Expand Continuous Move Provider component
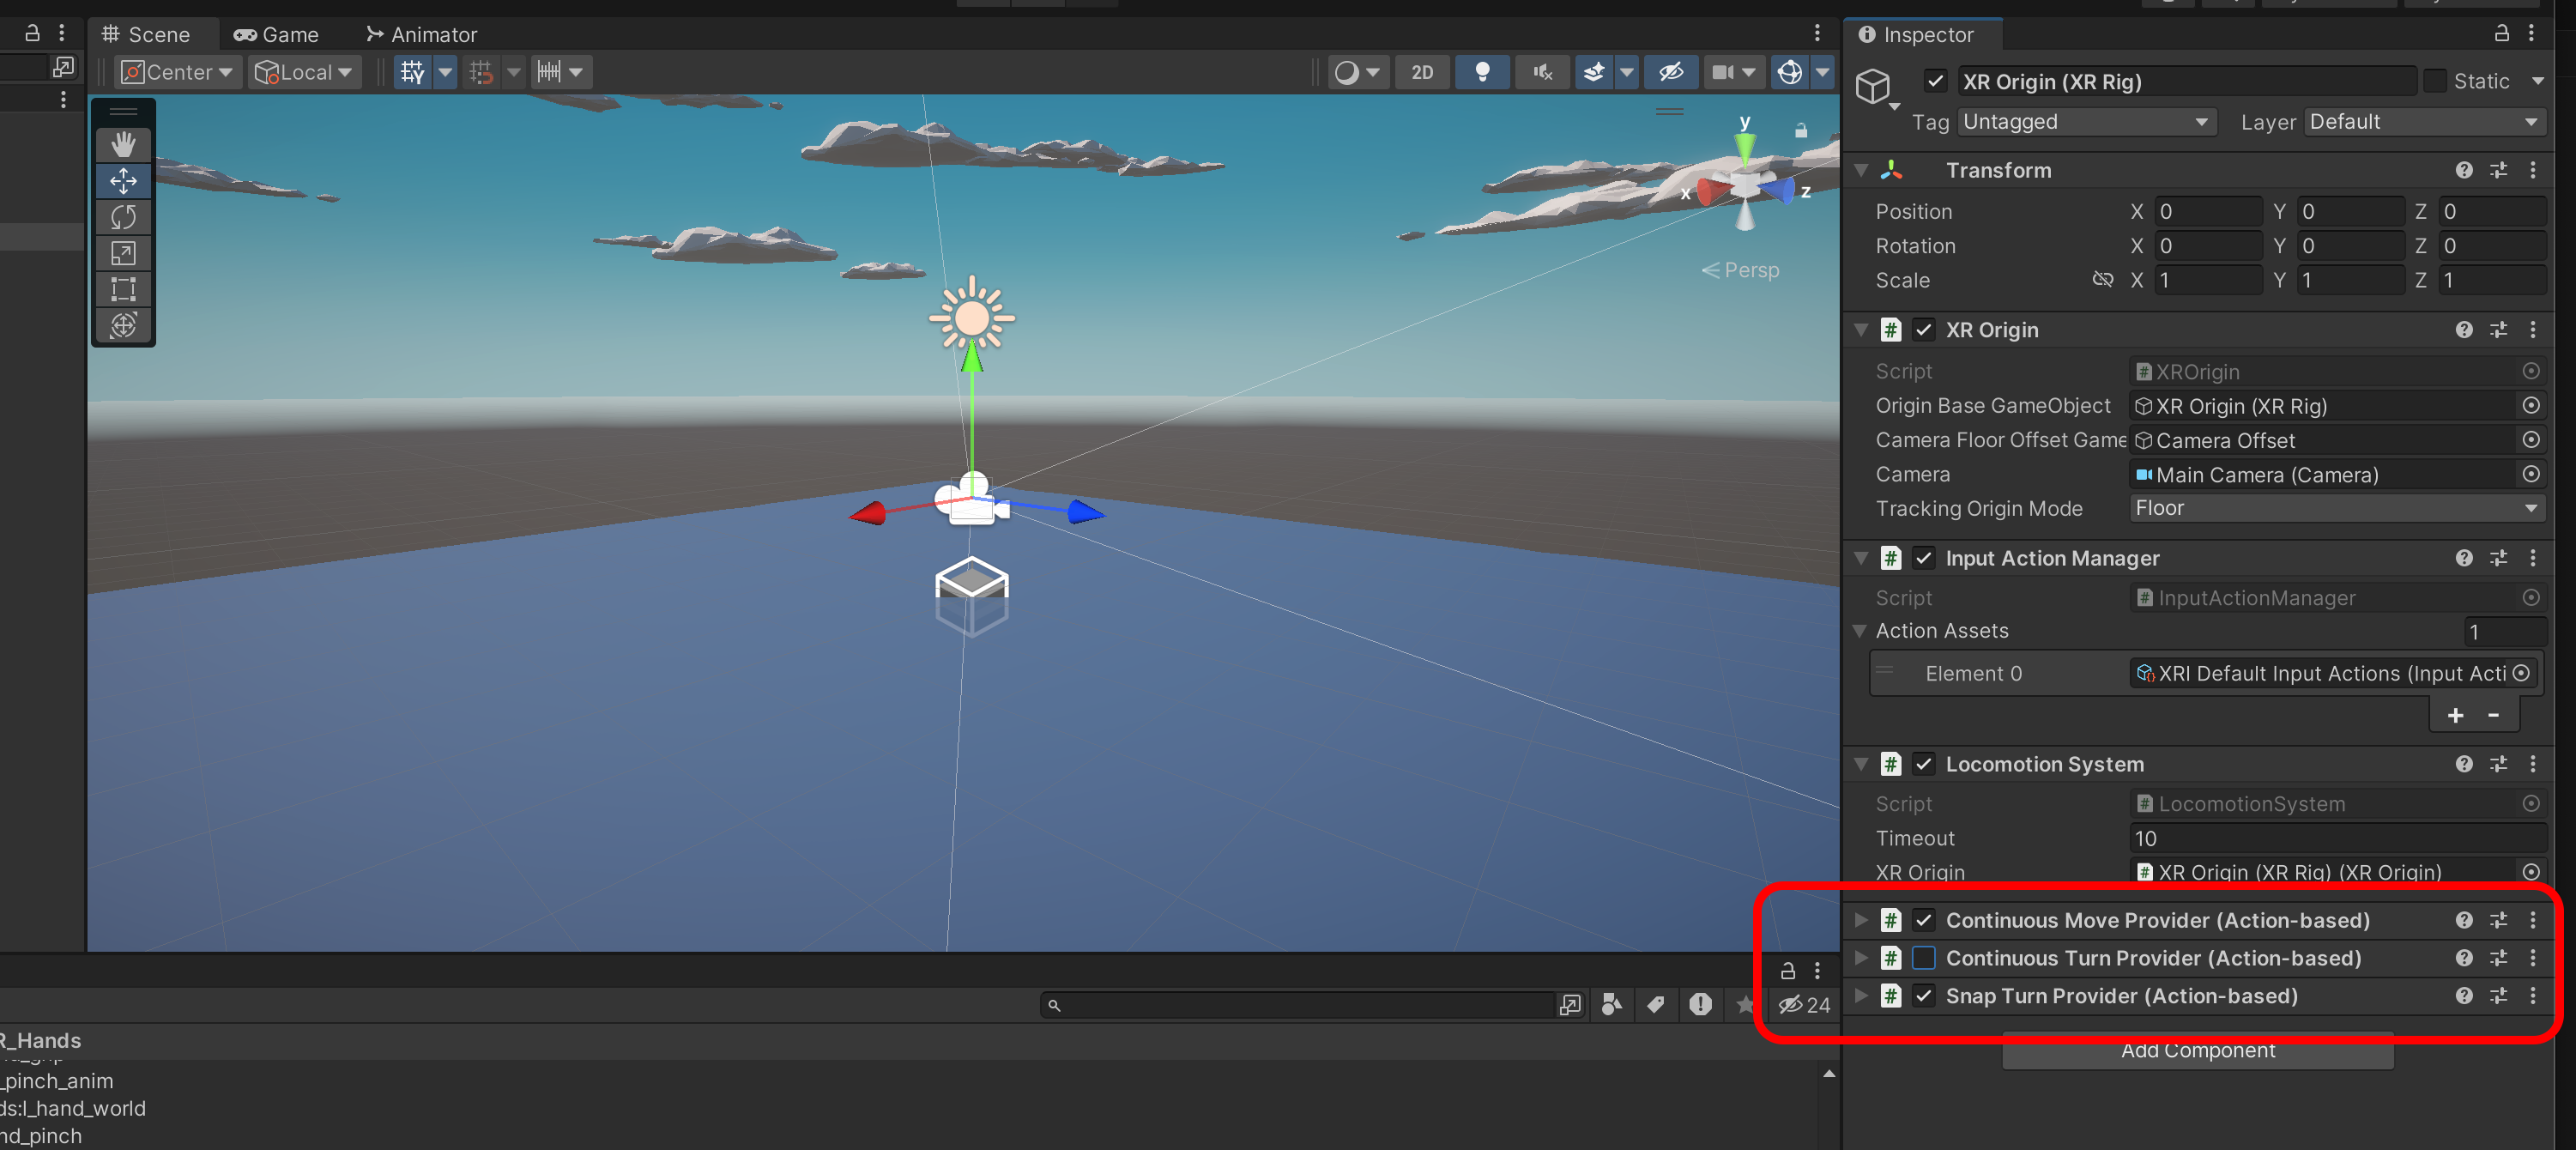The width and height of the screenshot is (2576, 1150). [1861, 920]
